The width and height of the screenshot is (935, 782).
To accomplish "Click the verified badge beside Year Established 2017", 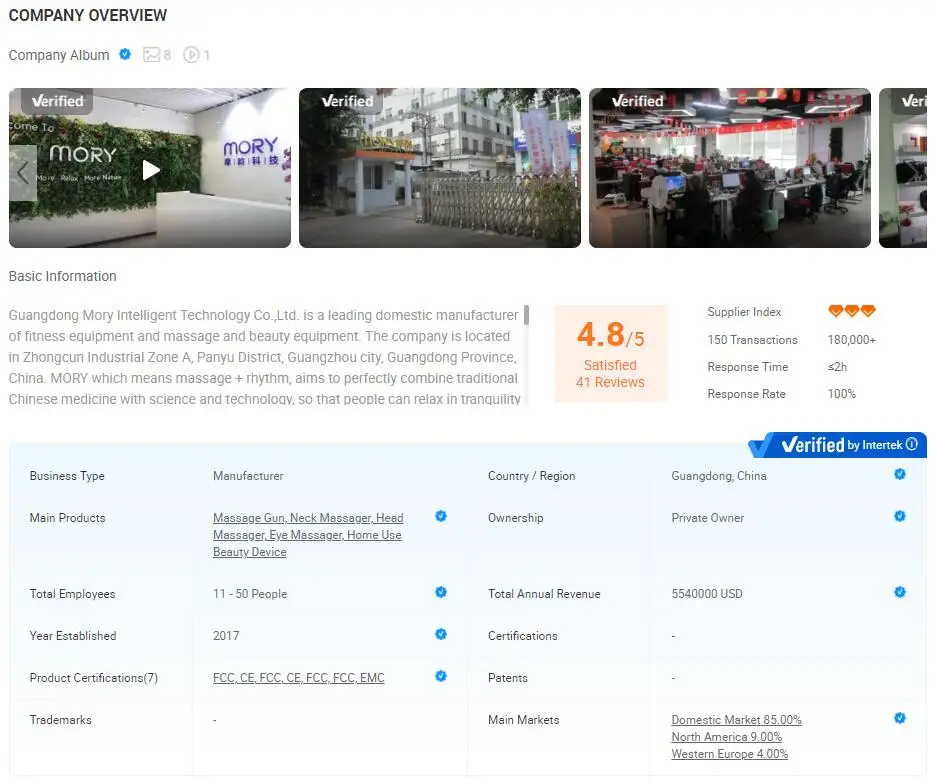I will click(441, 633).
